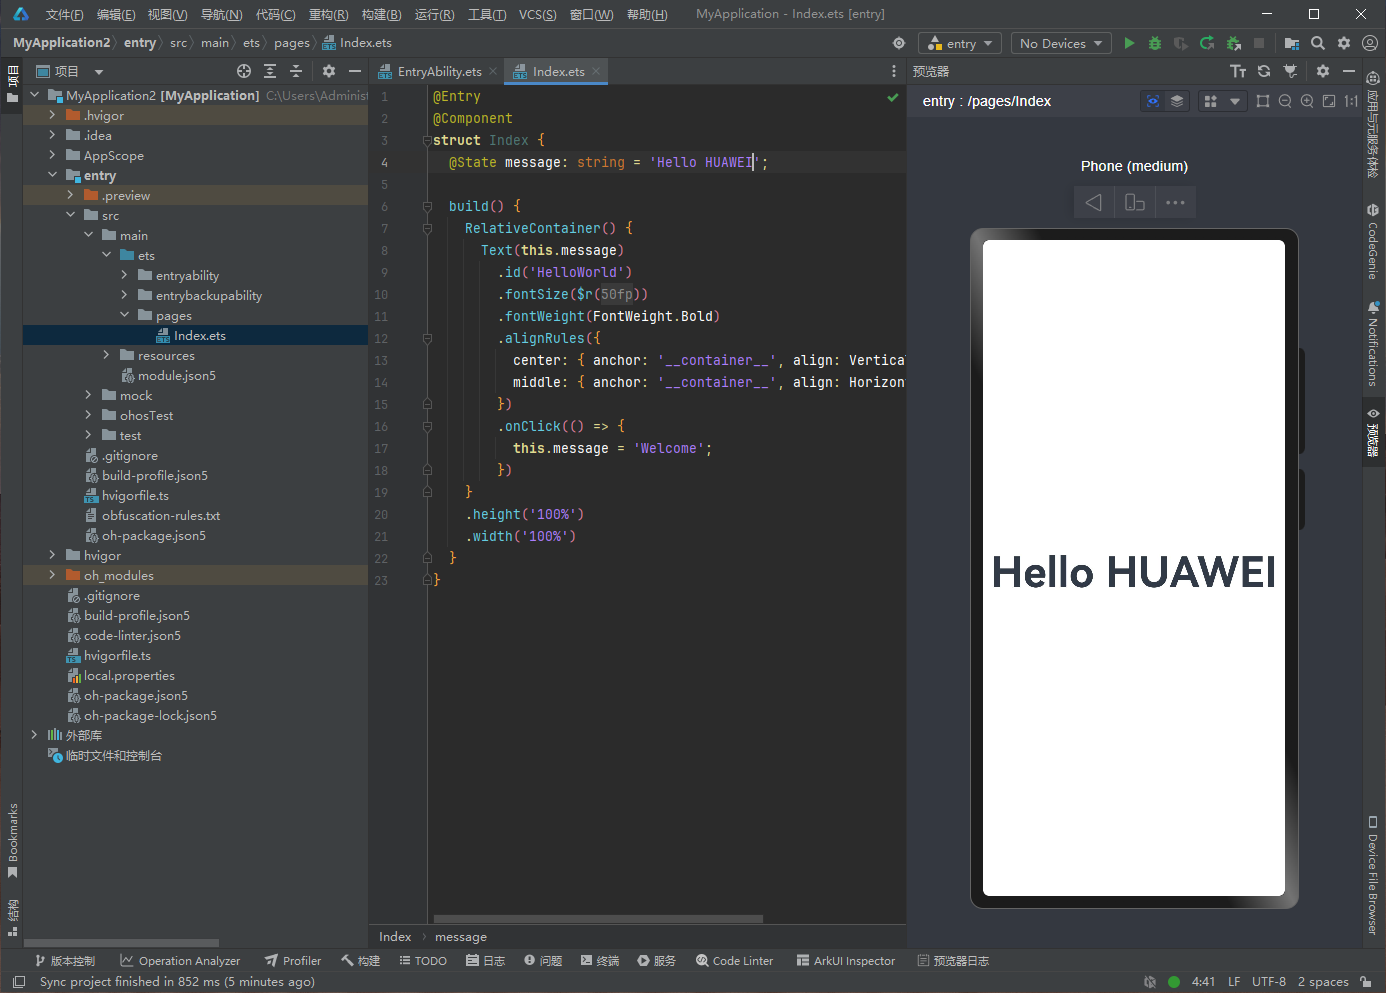
Task: Open project view type dropdown arrow
Action: [x=99, y=72]
